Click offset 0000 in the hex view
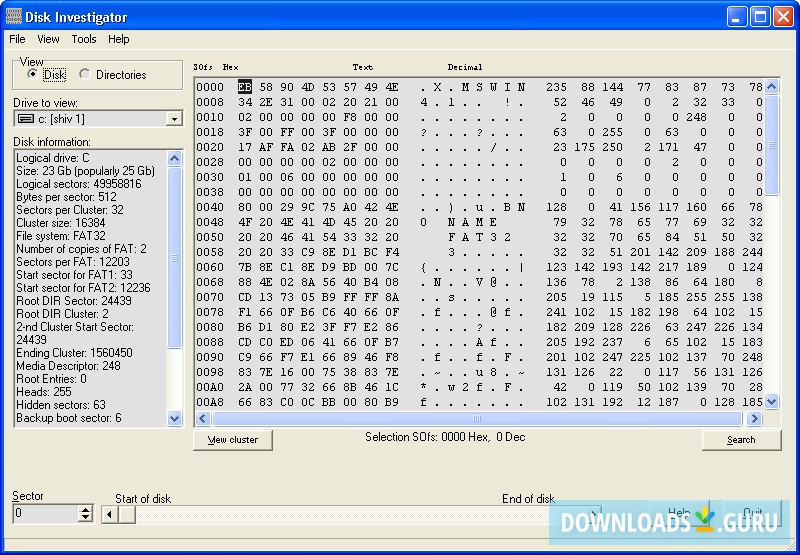 click(210, 87)
